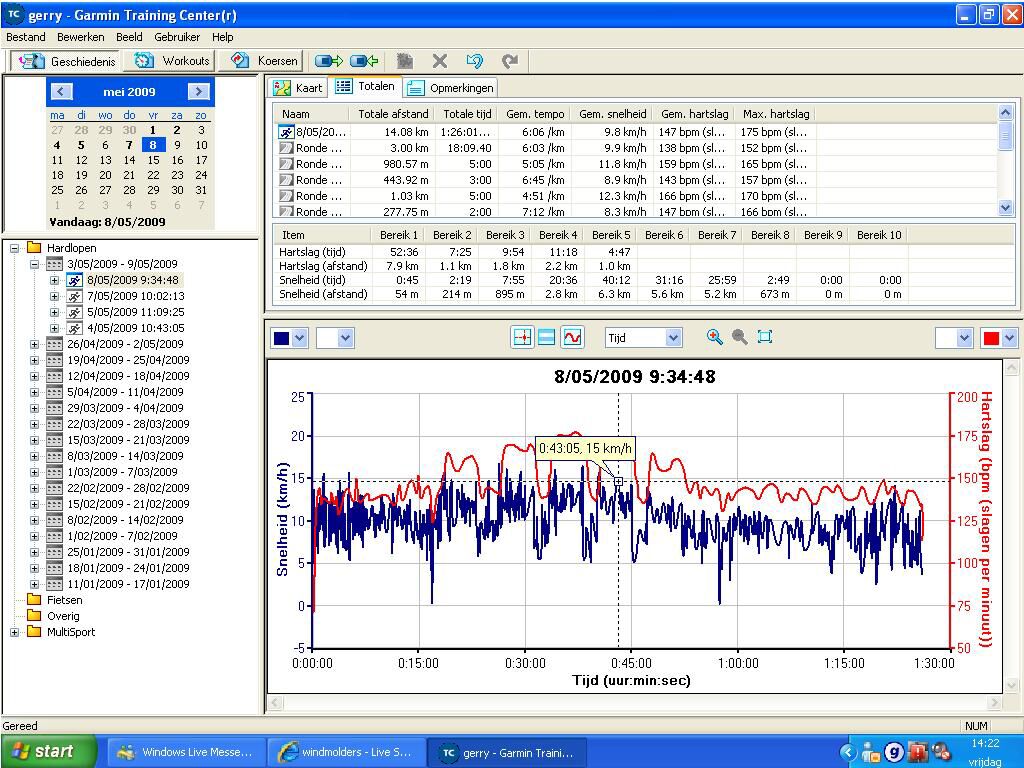Open the Beeld menu
This screenshot has height=768, width=1024.
tap(129, 37)
